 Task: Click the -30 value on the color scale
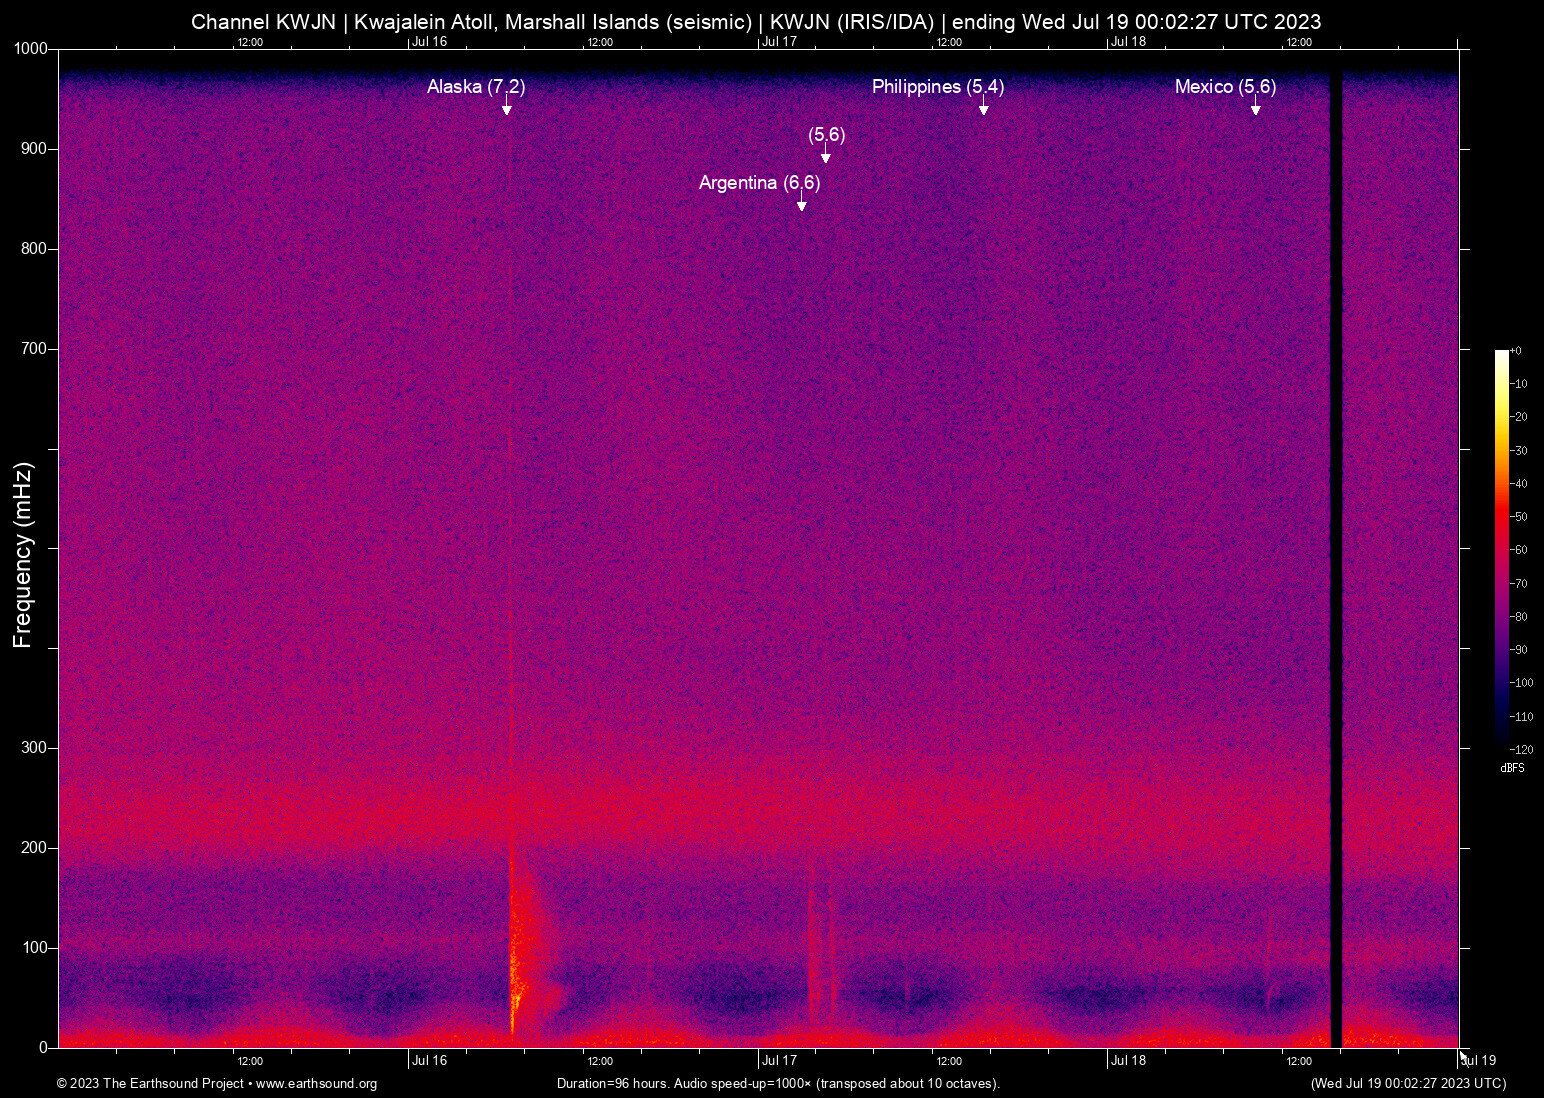click(x=1518, y=451)
